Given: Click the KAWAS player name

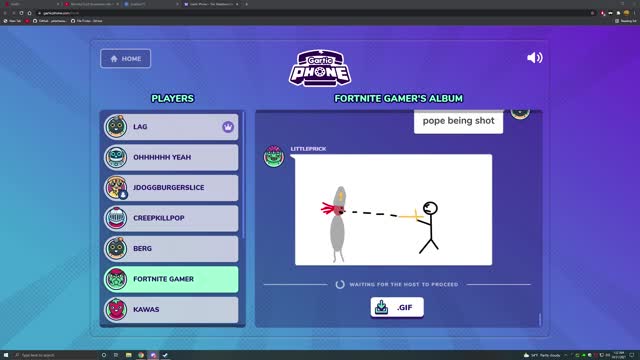Looking at the screenshot, I should coord(146,309).
